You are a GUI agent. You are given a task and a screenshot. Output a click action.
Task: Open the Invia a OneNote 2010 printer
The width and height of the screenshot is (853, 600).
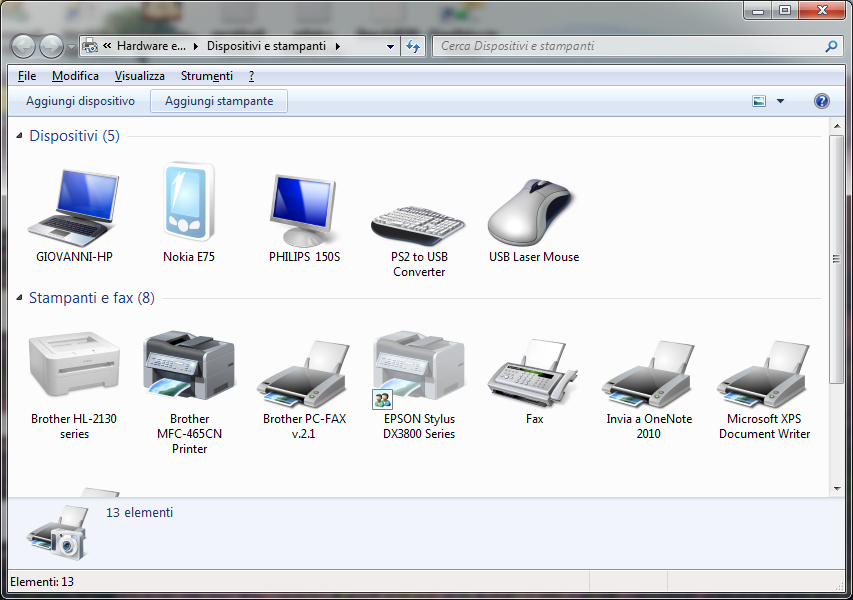tap(648, 370)
